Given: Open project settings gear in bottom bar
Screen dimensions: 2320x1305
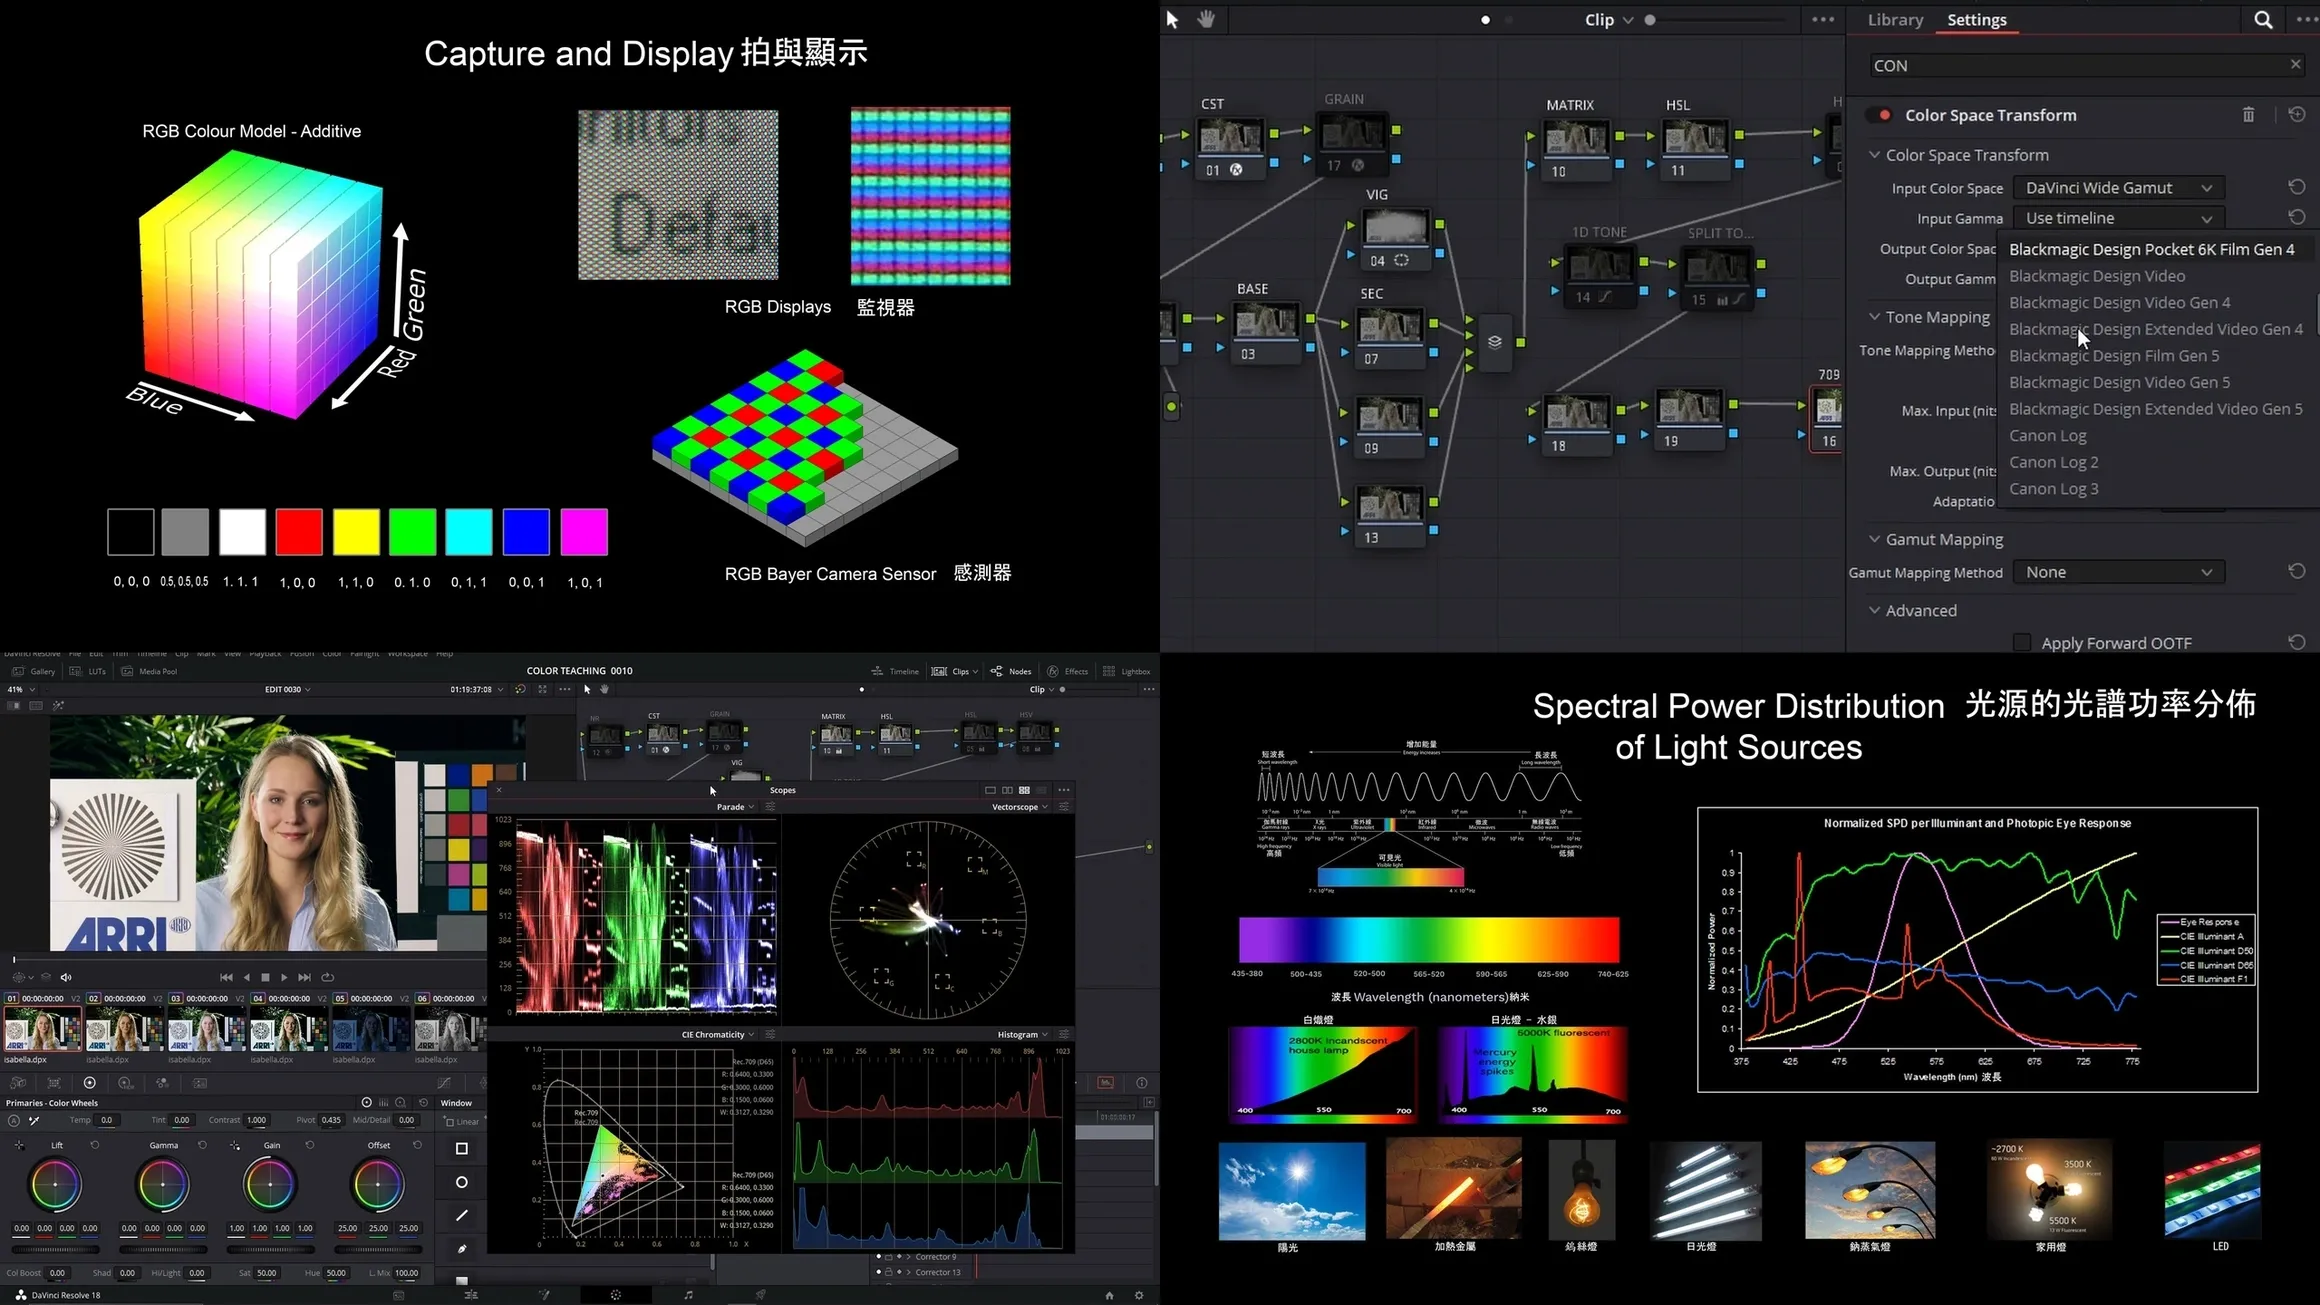Looking at the screenshot, I should 1139,1295.
